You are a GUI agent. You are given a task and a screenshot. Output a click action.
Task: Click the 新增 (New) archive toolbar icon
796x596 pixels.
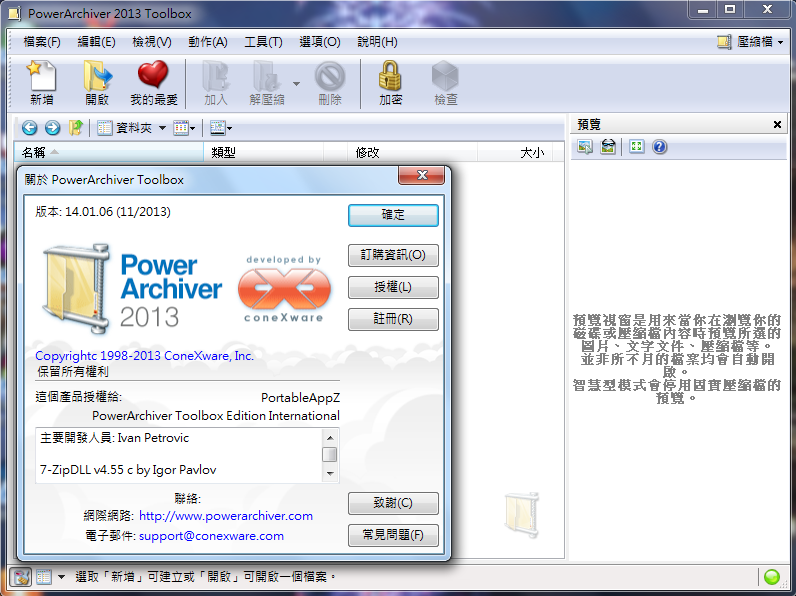coord(42,83)
